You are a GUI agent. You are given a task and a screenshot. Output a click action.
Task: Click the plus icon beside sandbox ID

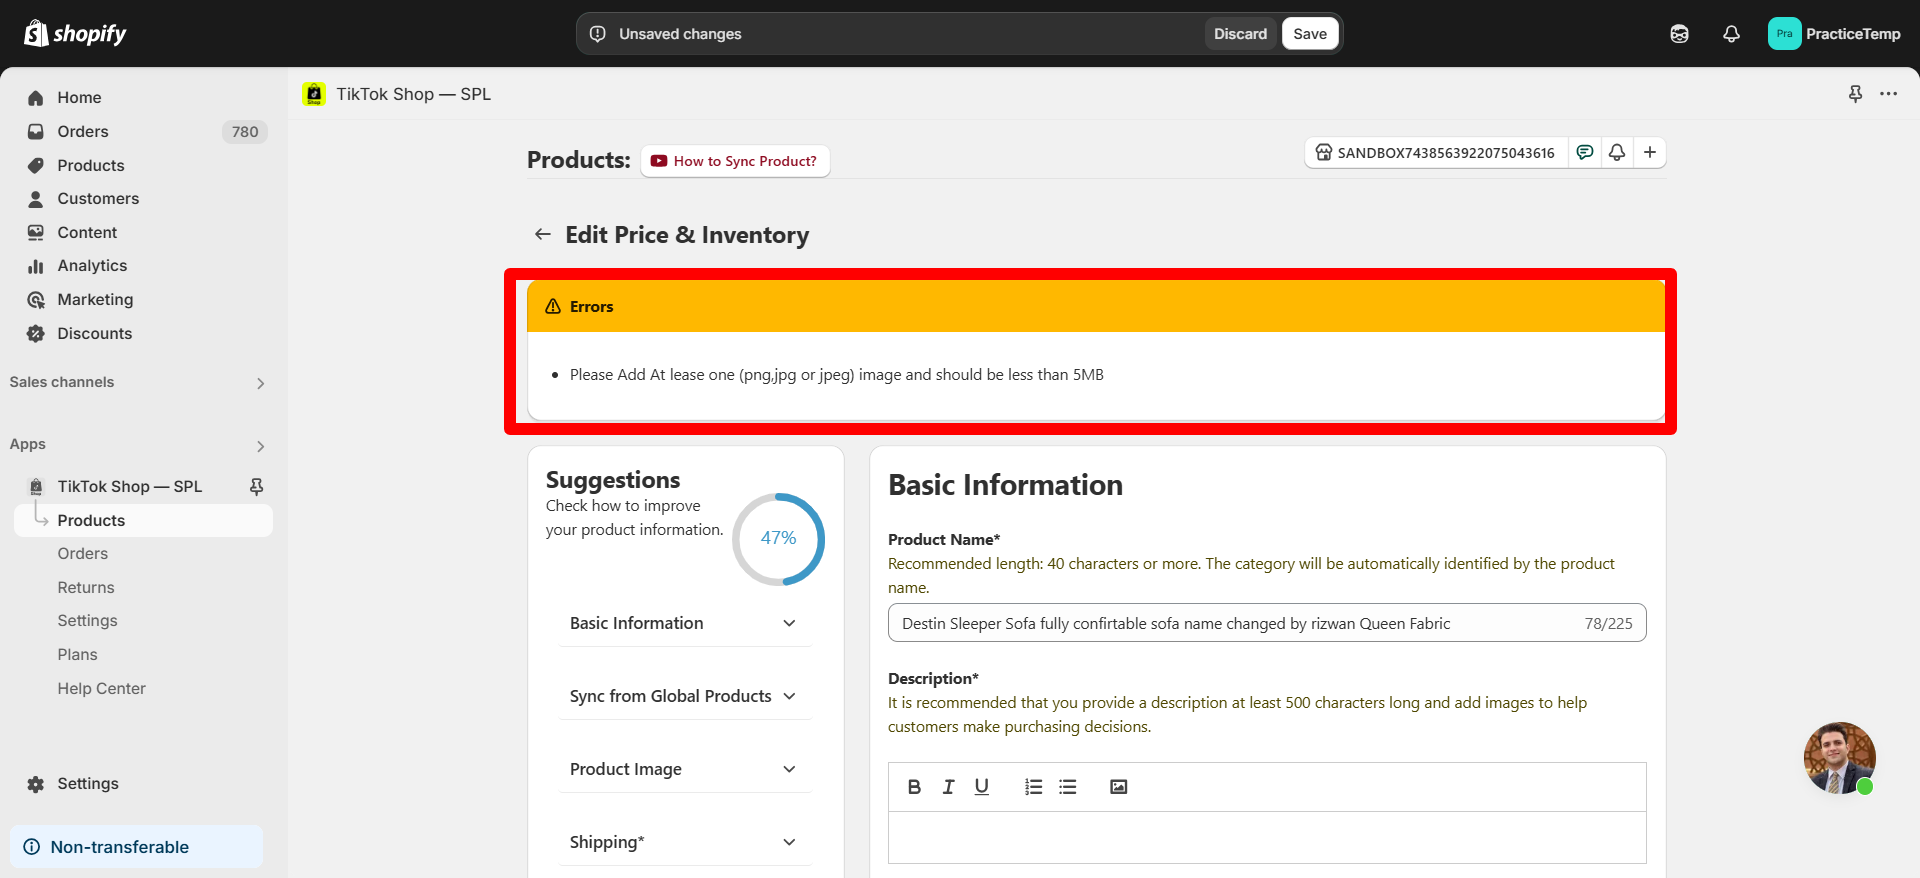point(1650,152)
